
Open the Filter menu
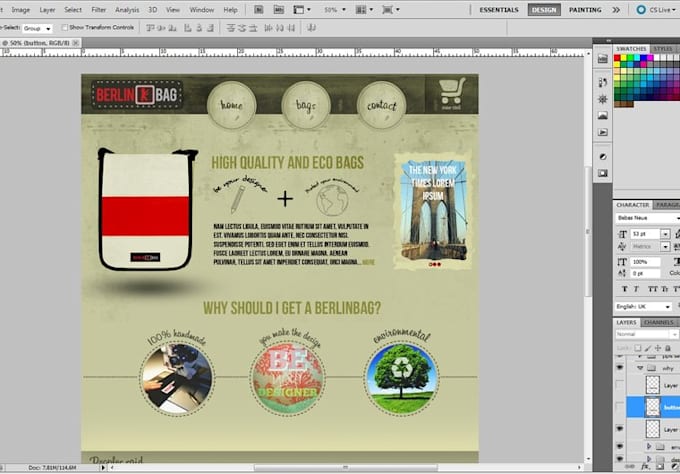[98, 10]
